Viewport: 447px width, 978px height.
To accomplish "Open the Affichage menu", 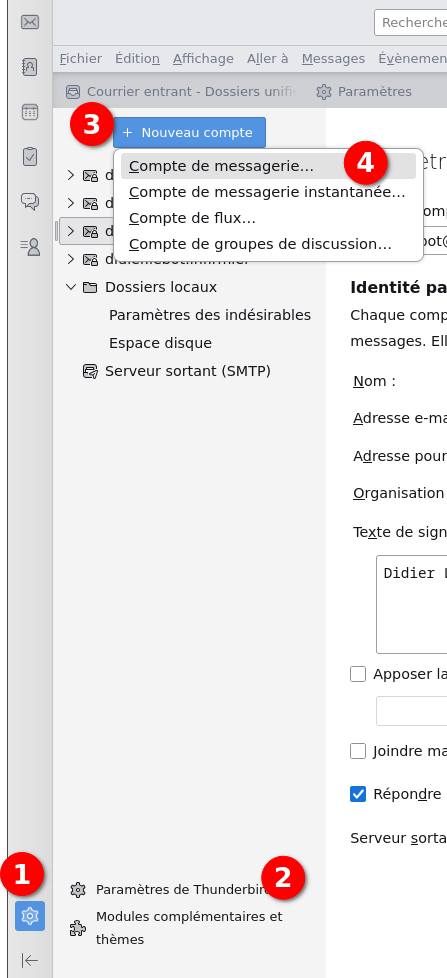I will (203, 59).
